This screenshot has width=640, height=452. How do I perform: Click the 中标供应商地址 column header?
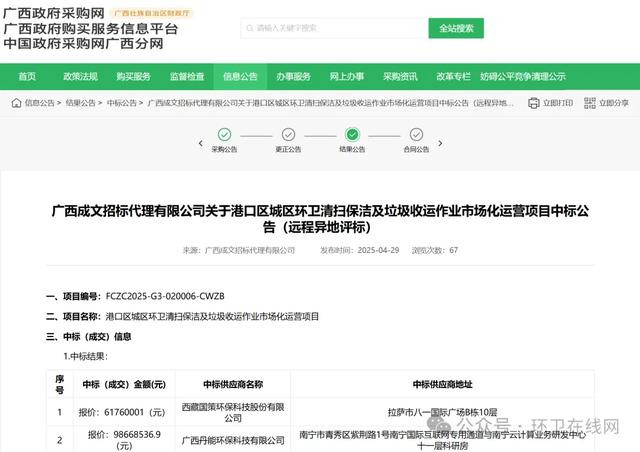442,384
